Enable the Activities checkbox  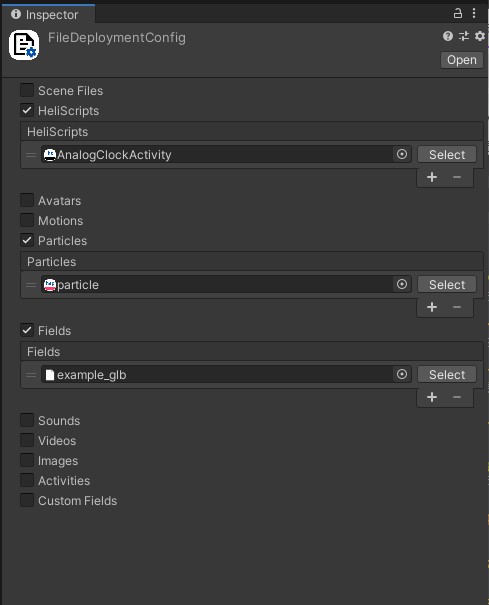click(x=27, y=480)
